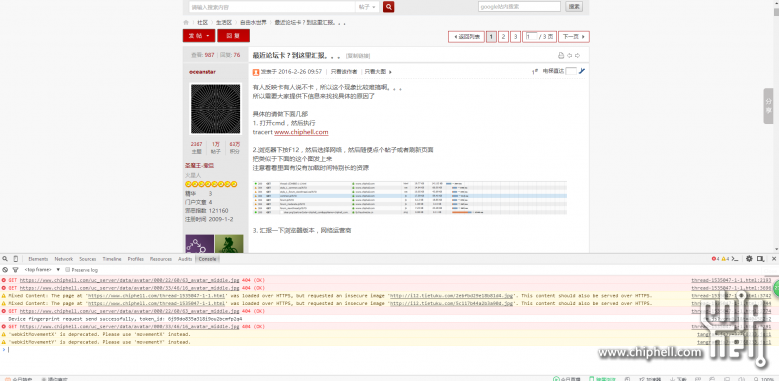
Task: Click red search magnifier button on forum
Action: coord(389,6)
